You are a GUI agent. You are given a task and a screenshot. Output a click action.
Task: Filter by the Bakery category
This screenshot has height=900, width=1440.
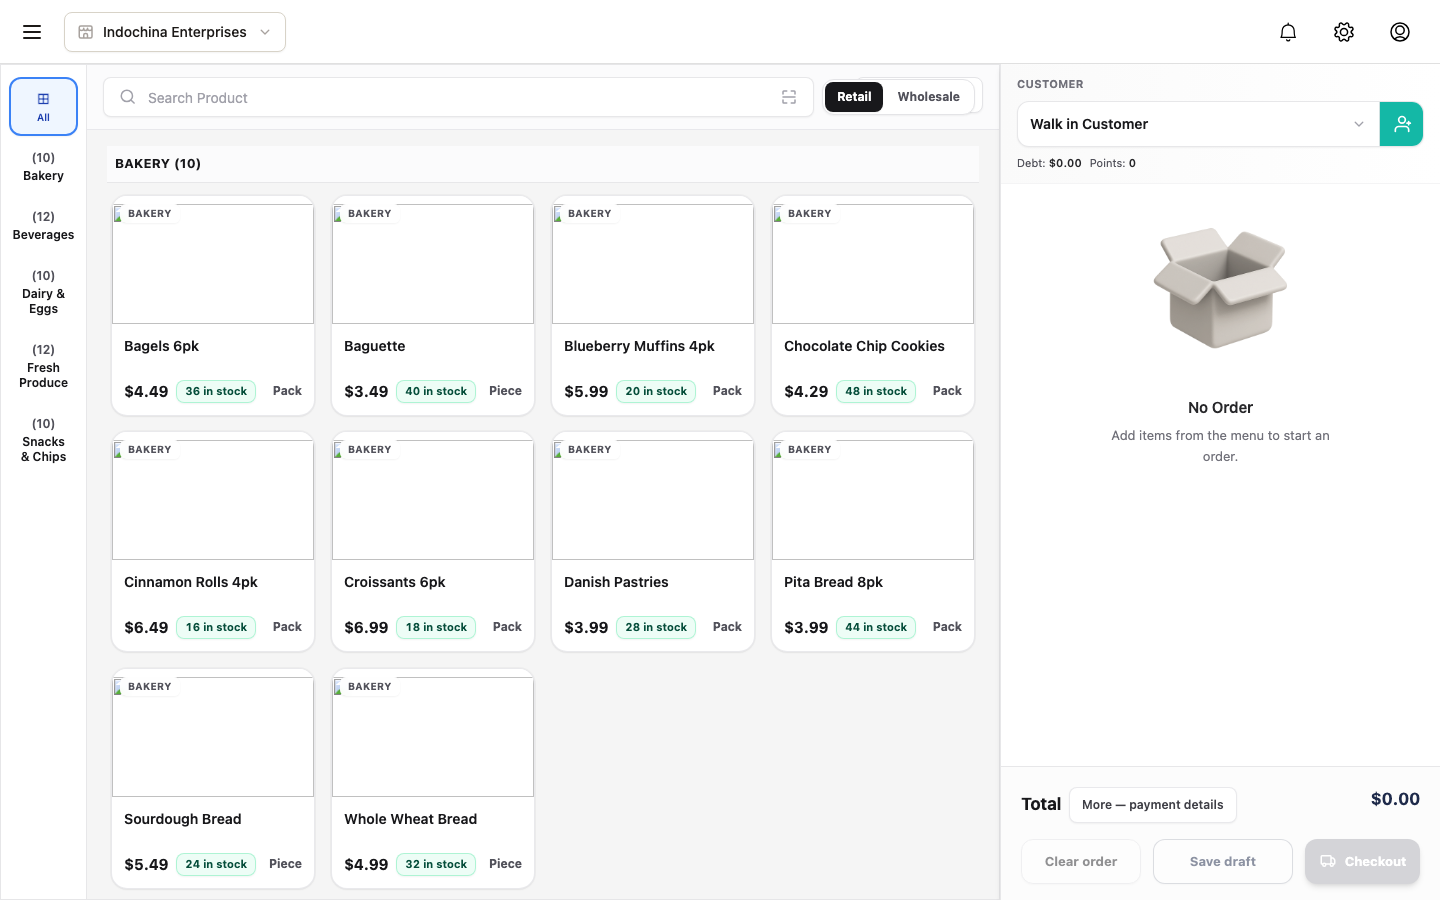point(43,167)
